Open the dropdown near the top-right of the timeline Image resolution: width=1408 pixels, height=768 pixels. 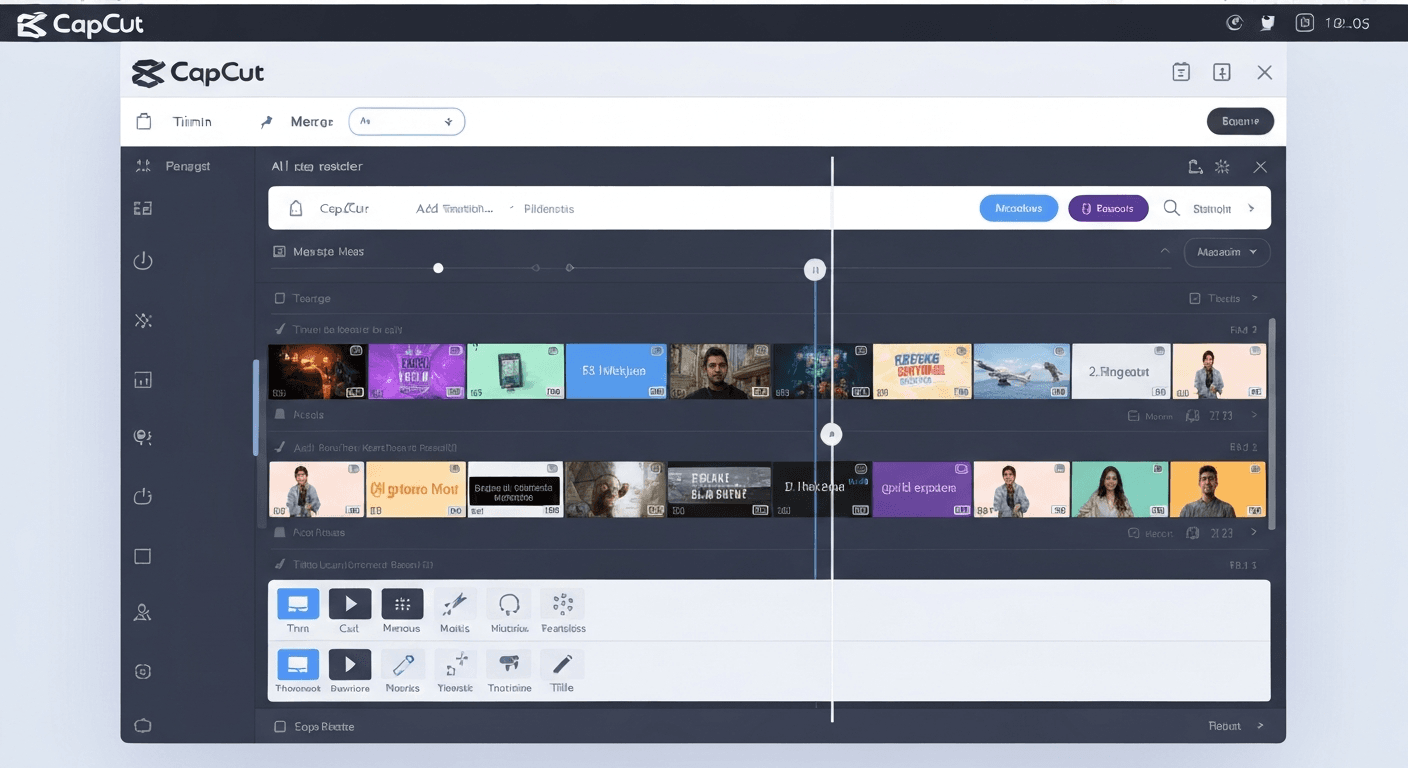point(1227,252)
